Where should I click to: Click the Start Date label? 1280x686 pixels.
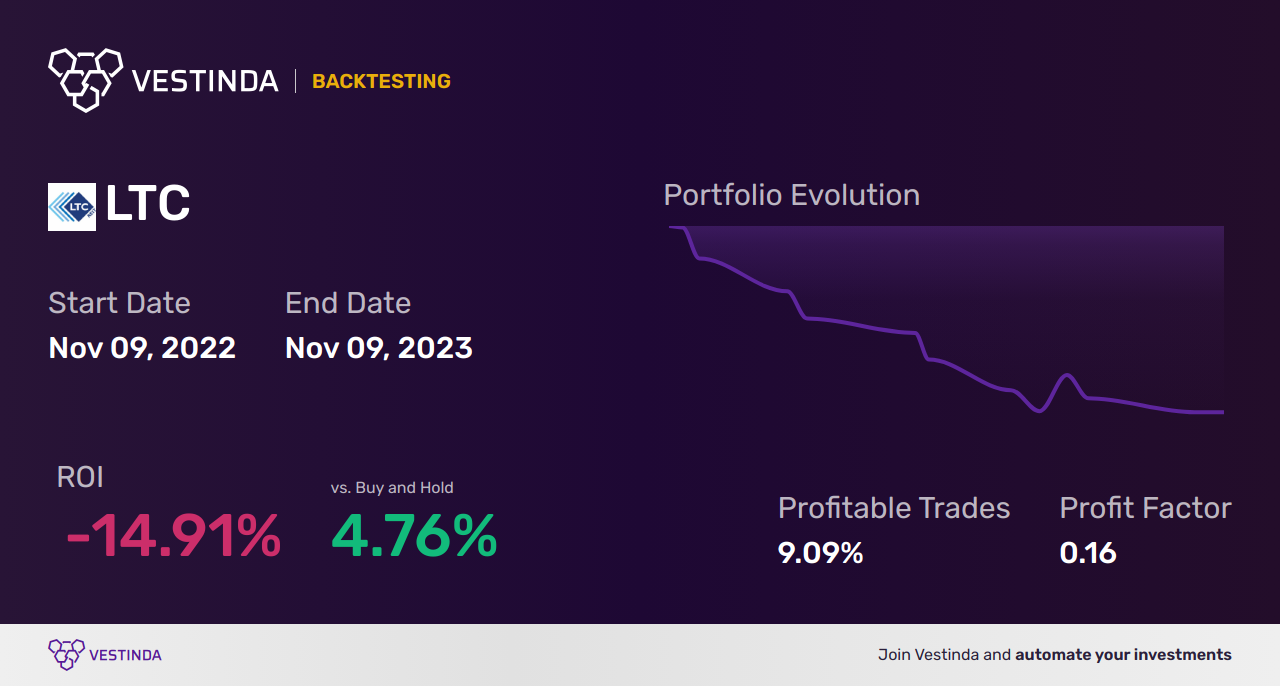[x=119, y=303]
